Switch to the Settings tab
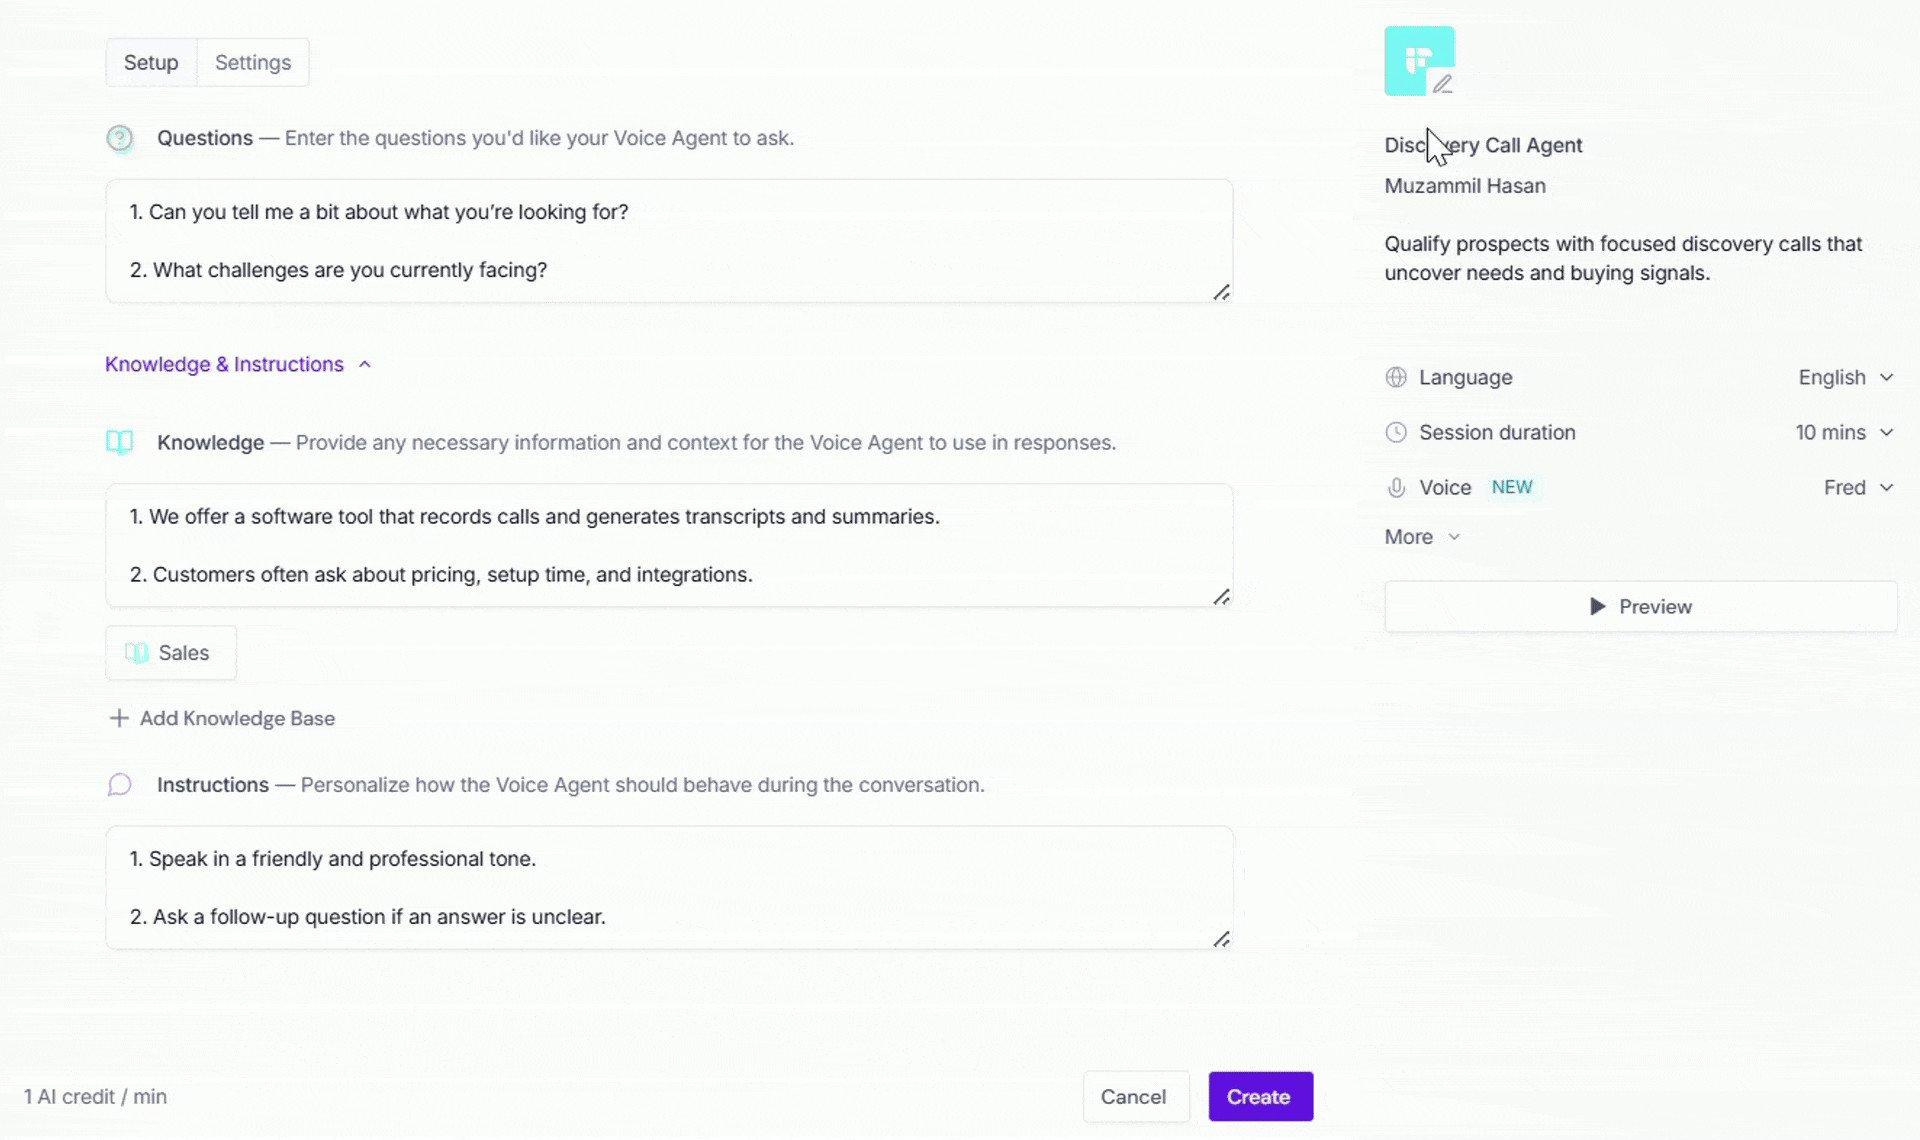The image size is (1920, 1140). [x=253, y=62]
